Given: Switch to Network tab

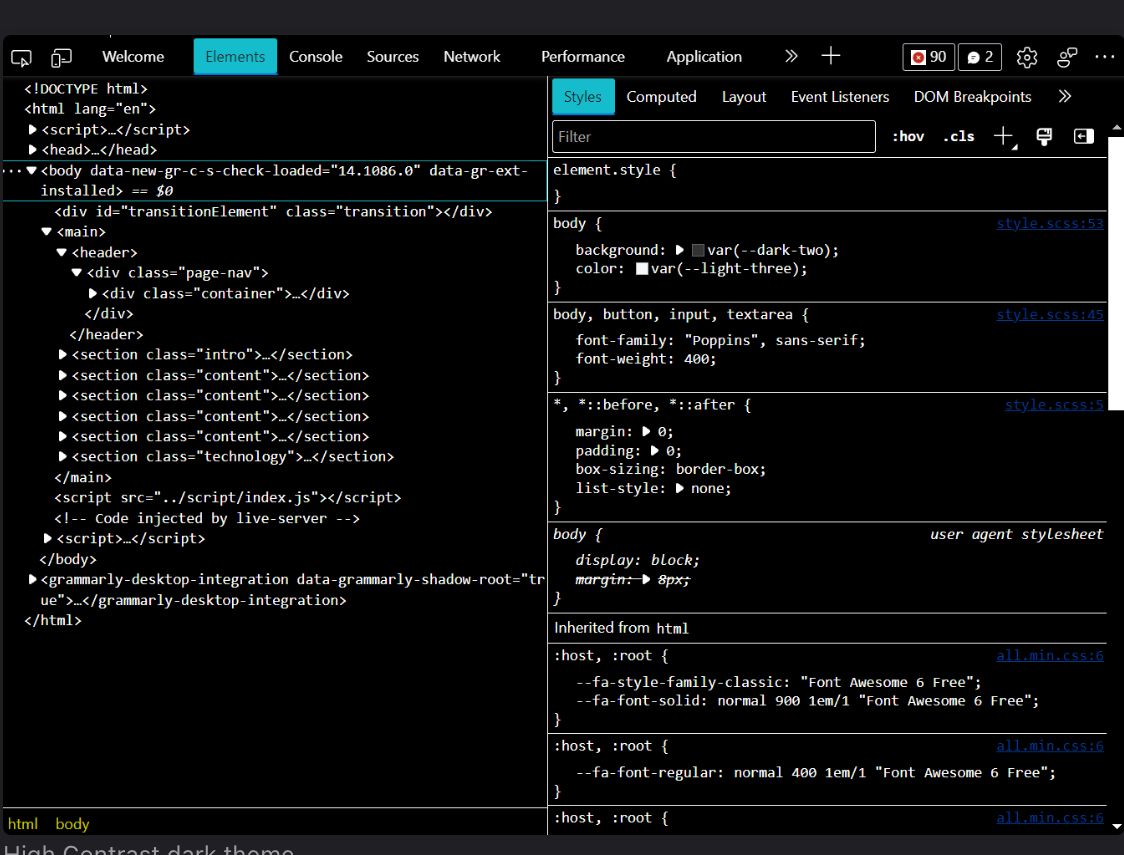Looking at the screenshot, I should (x=472, y=57).
